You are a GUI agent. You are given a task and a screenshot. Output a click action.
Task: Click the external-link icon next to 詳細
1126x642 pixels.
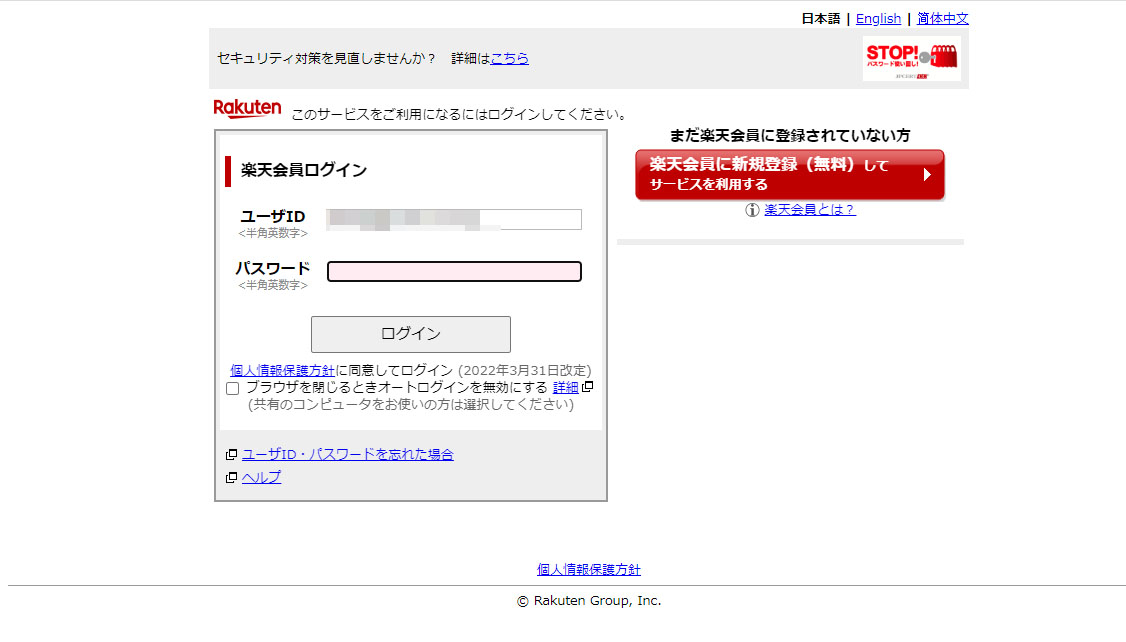tap(588, 387)
